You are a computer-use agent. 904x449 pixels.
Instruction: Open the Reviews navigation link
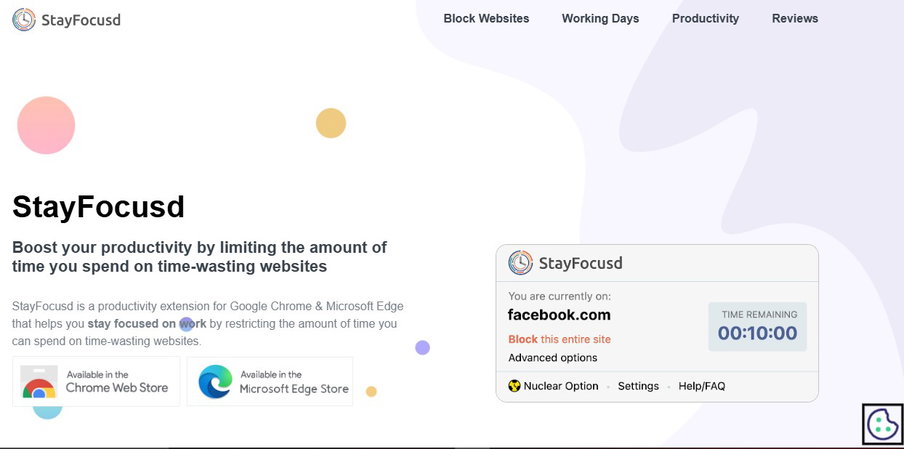(x=794, y=18)
